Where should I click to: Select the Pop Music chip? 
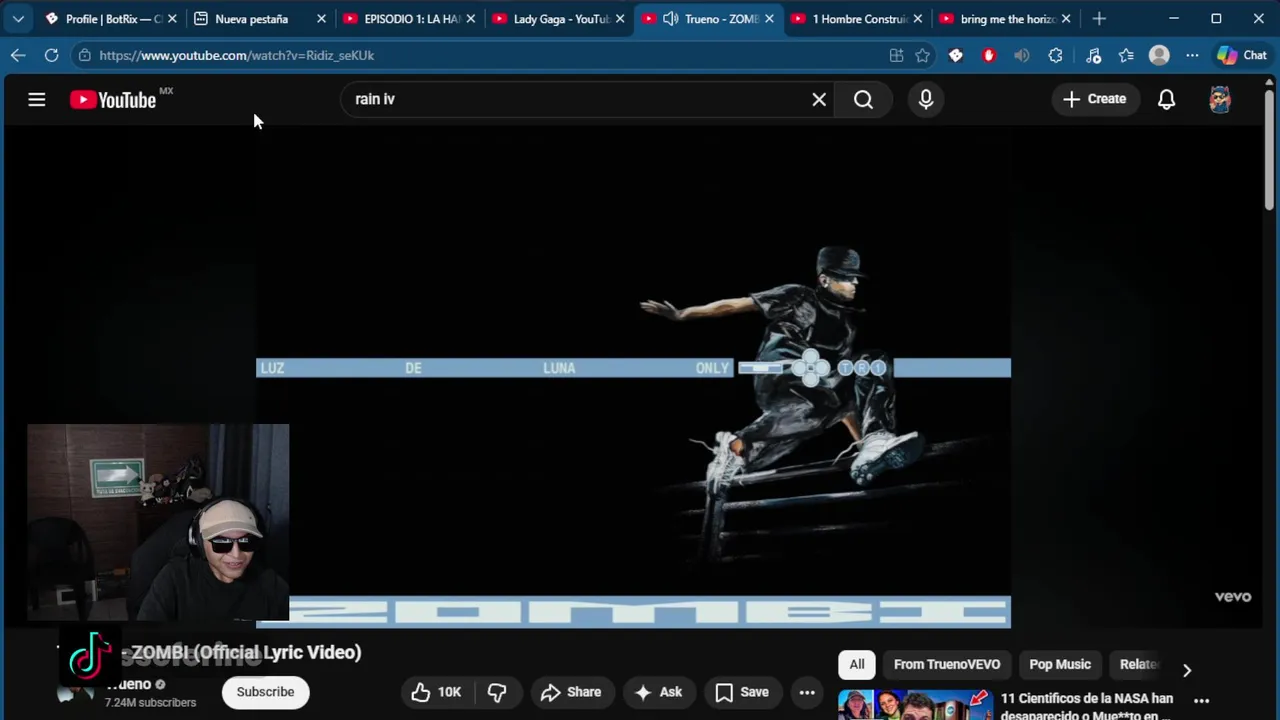tap(1060, 664)
